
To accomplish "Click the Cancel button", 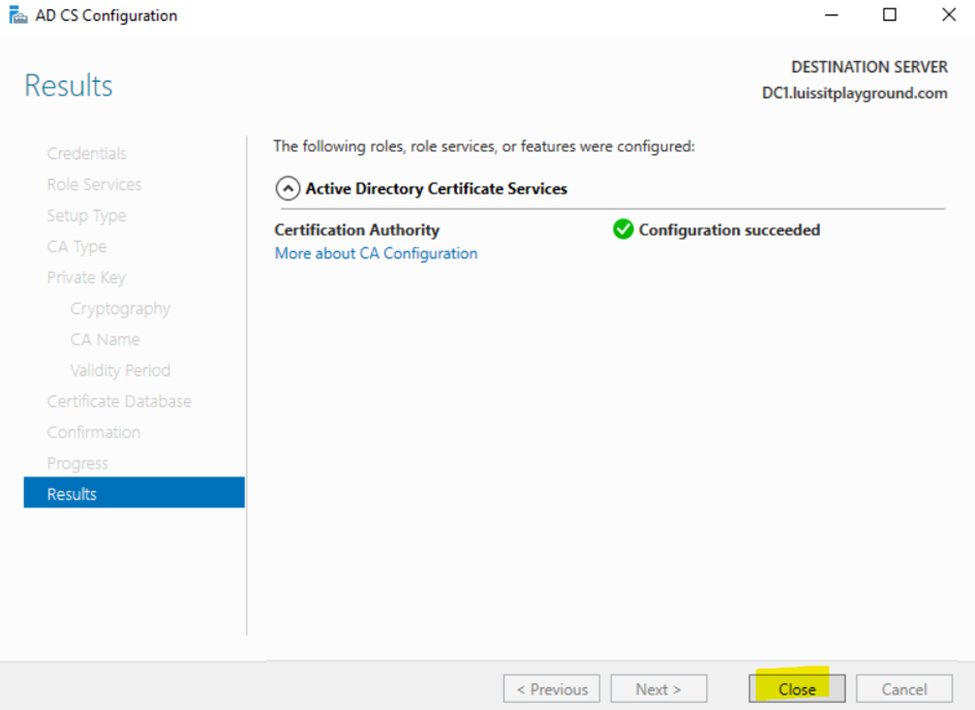I will [x=904, y=689].
